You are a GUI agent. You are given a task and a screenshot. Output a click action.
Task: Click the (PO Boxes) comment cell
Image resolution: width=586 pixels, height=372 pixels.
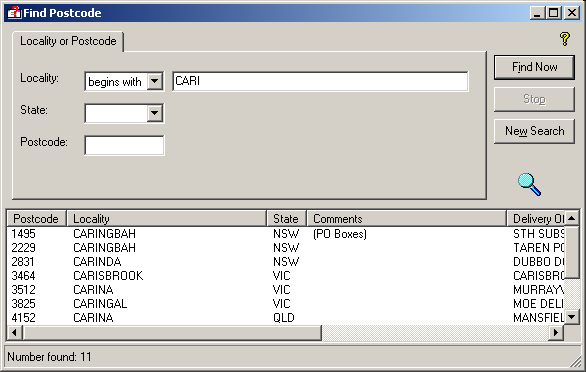point(340,234)
